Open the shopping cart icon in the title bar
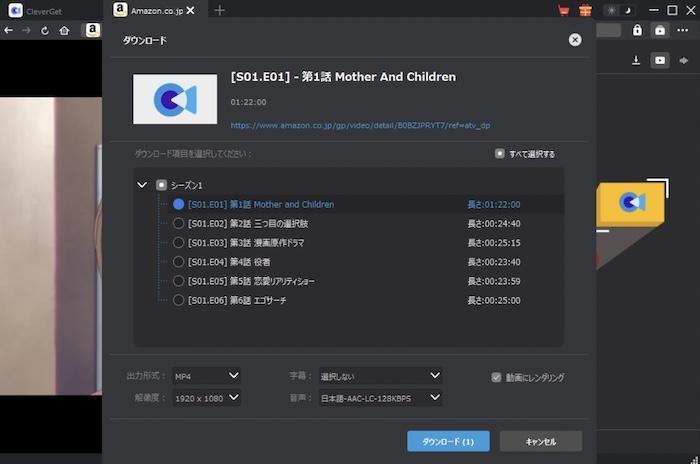Image resolution: width=700 pixels, height=464 pixels. pos(563,10)
